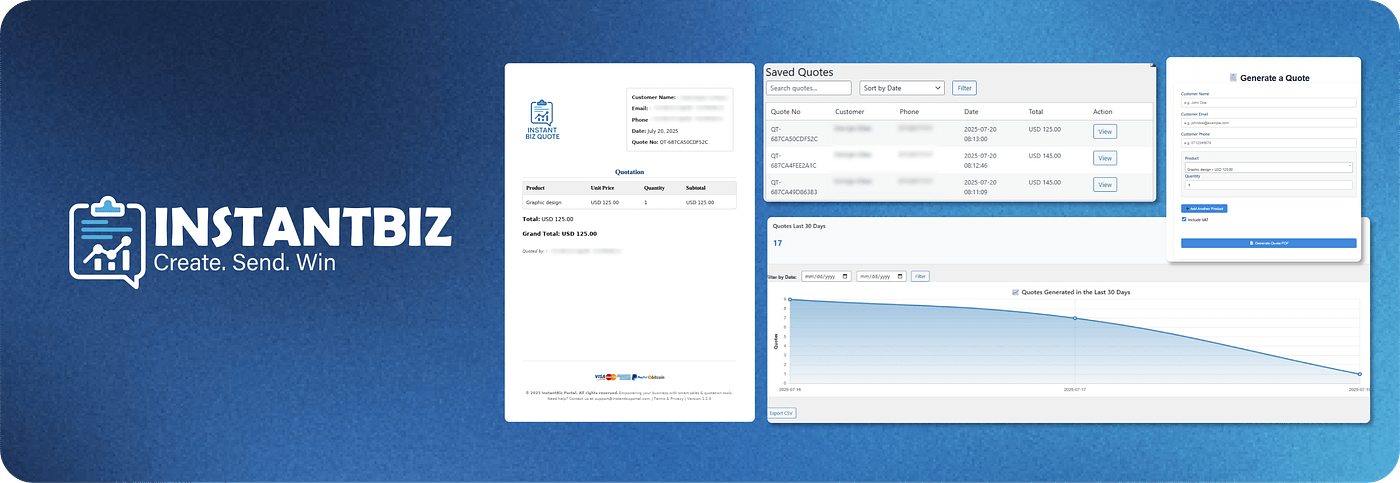Toggle the Include VAT checkbox
The height and width of the screenshot is (483, 1400).
tap(1184, 219)
